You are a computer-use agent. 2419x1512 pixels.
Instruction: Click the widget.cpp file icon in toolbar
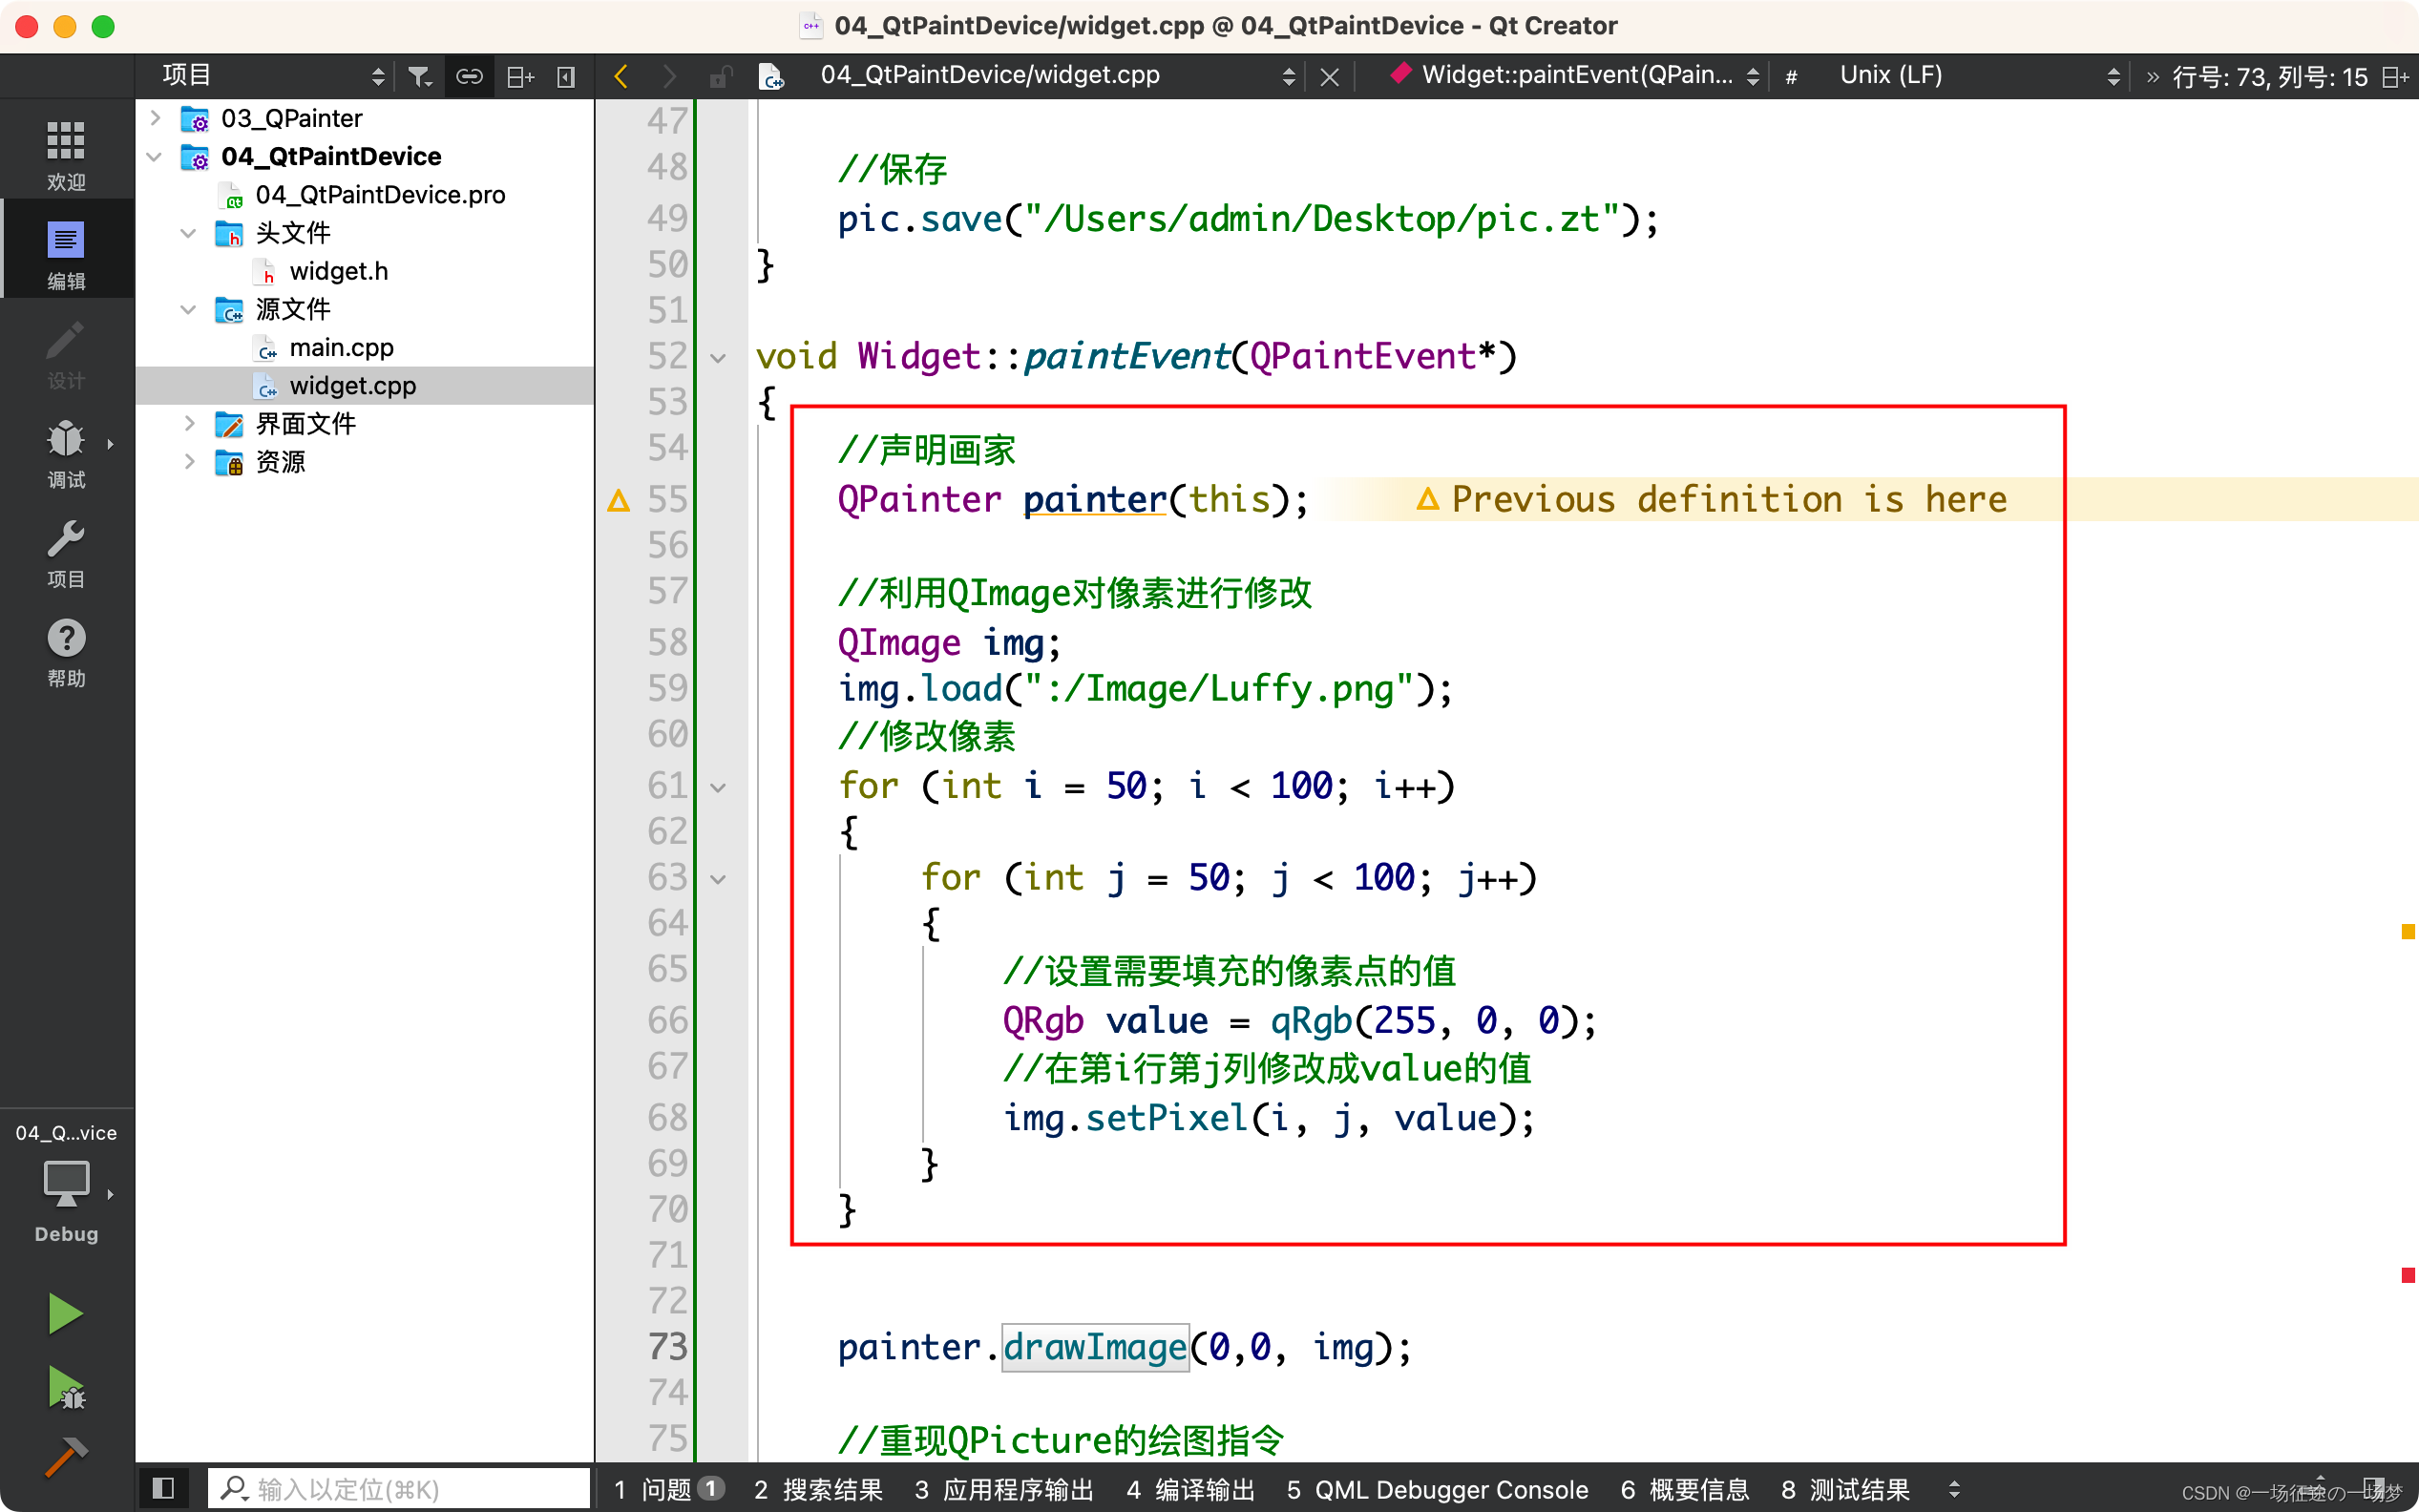[x=771, y=76]
